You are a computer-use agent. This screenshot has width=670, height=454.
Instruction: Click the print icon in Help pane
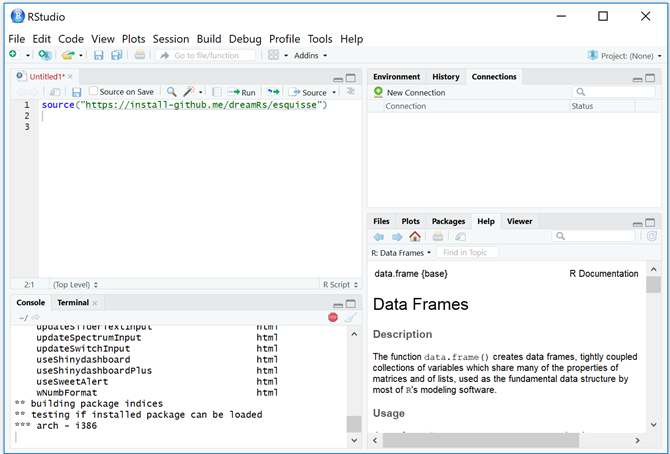point(438,236)
